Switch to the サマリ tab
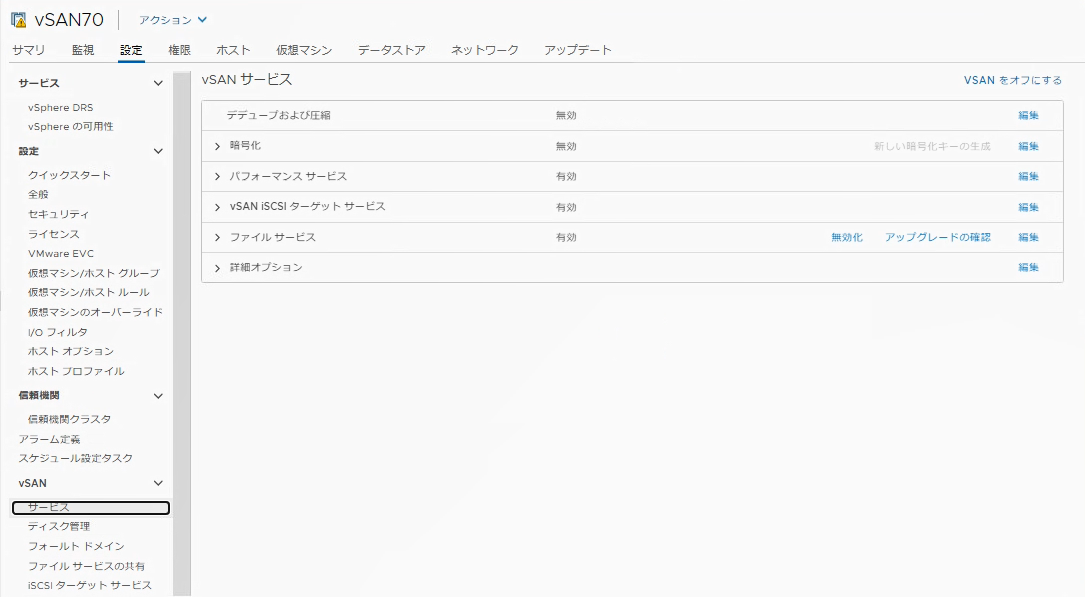 pyautogui.click(x=28, y=50)
